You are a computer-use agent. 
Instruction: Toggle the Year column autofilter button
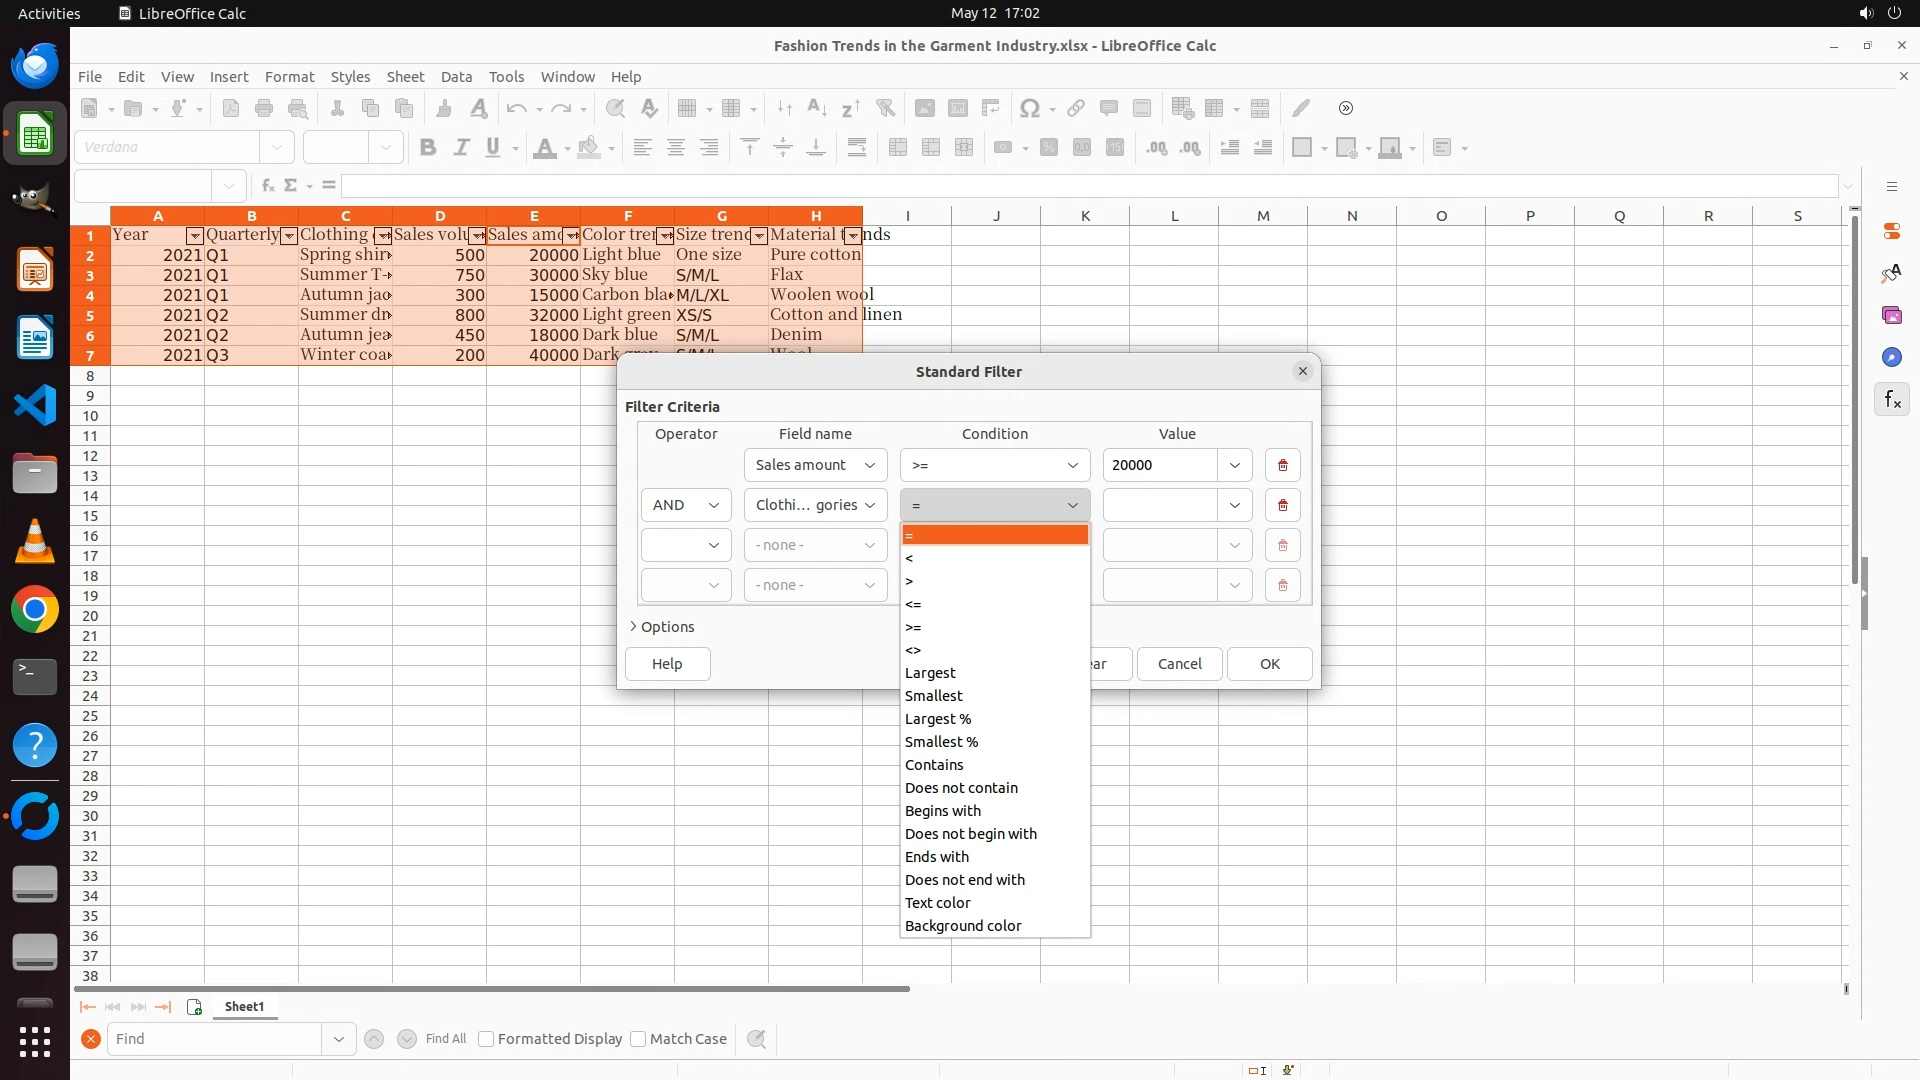click(194, 236)
